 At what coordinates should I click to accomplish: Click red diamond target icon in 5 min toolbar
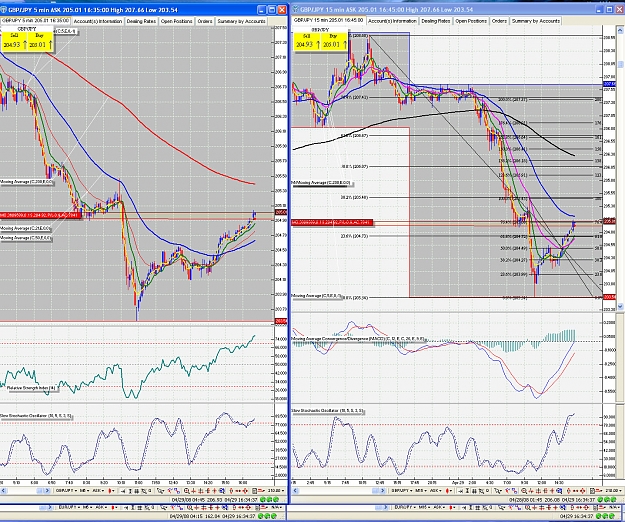tap(246, 491)
